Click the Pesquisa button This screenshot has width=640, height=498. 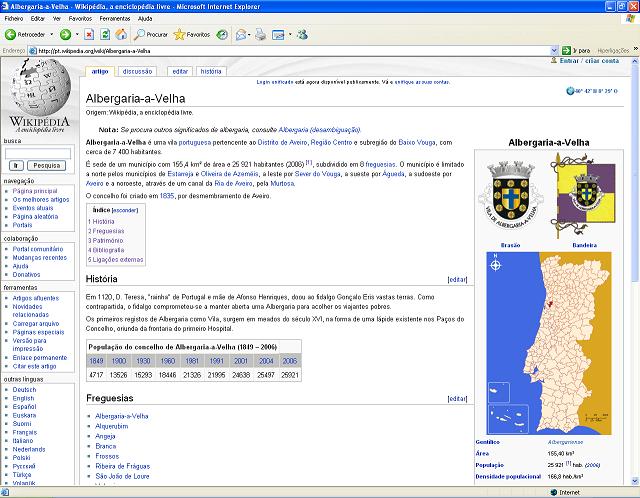tap(47, 165)
